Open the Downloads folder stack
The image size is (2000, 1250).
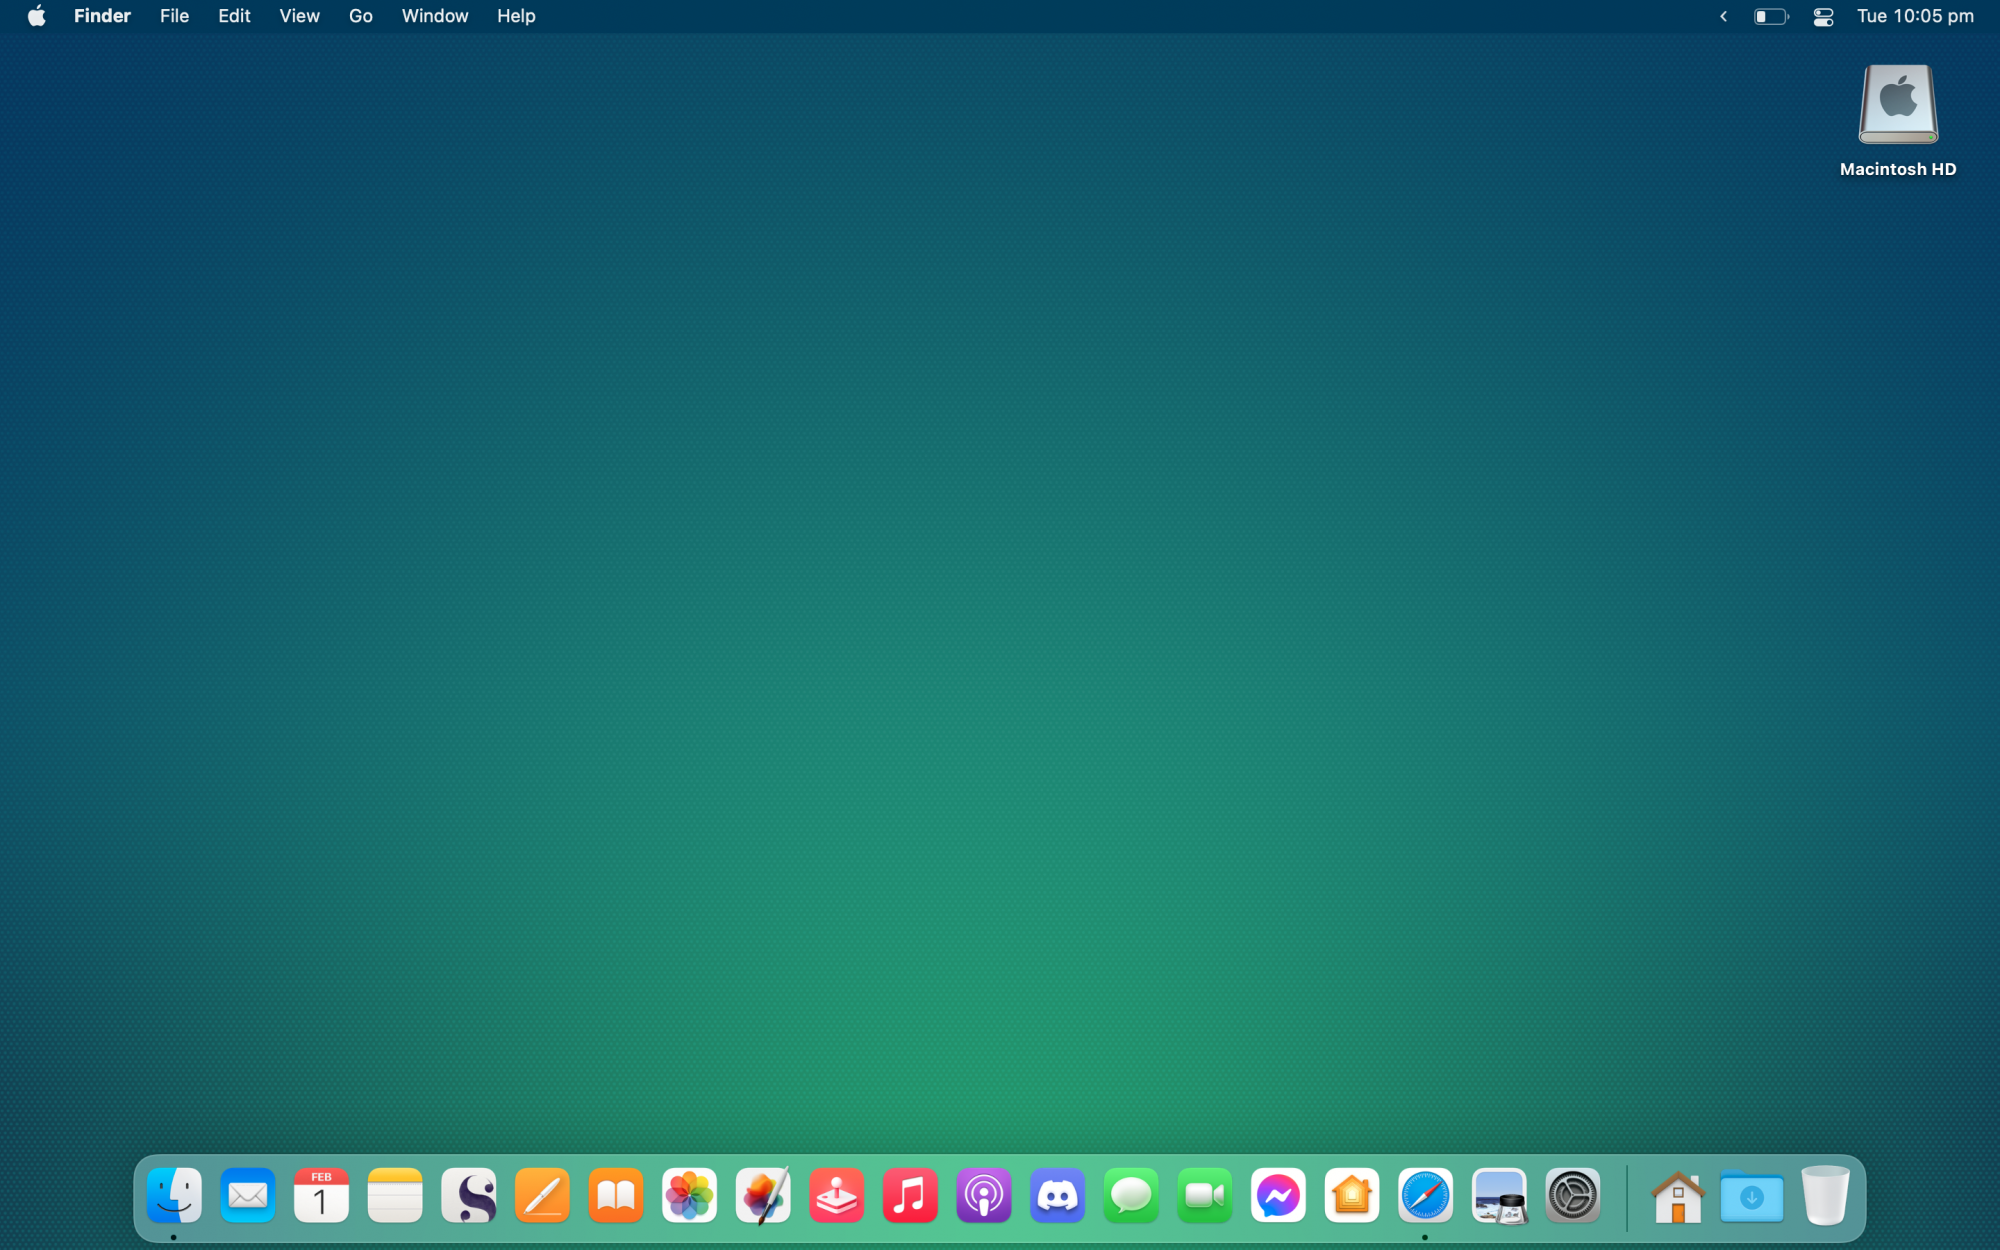tap(1751, 1196)
